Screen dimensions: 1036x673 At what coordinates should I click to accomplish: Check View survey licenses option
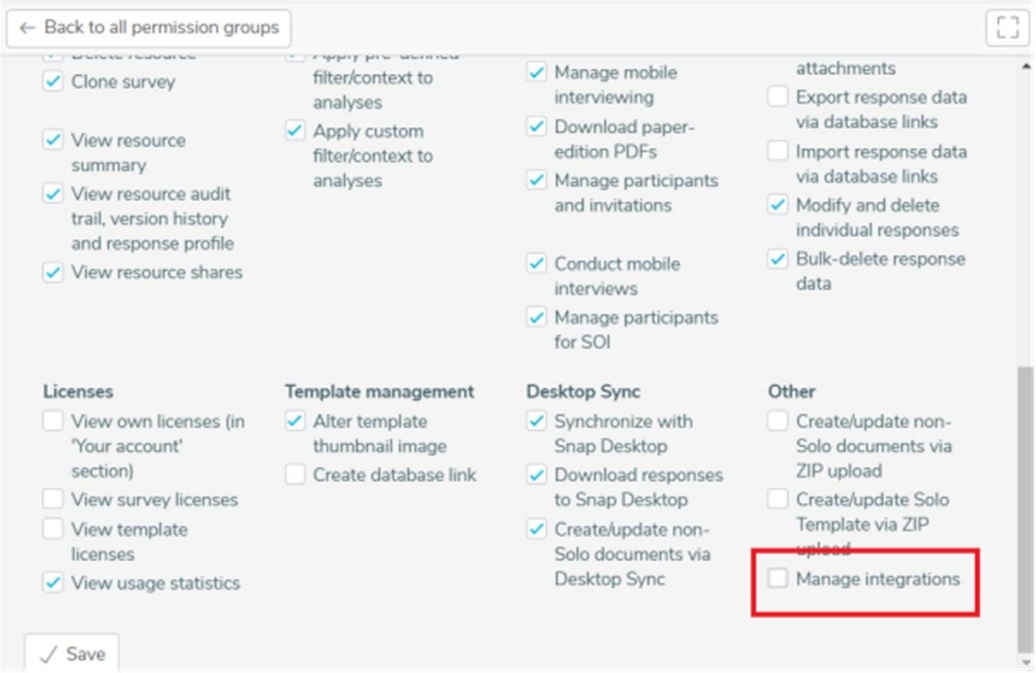pos(53,499)
